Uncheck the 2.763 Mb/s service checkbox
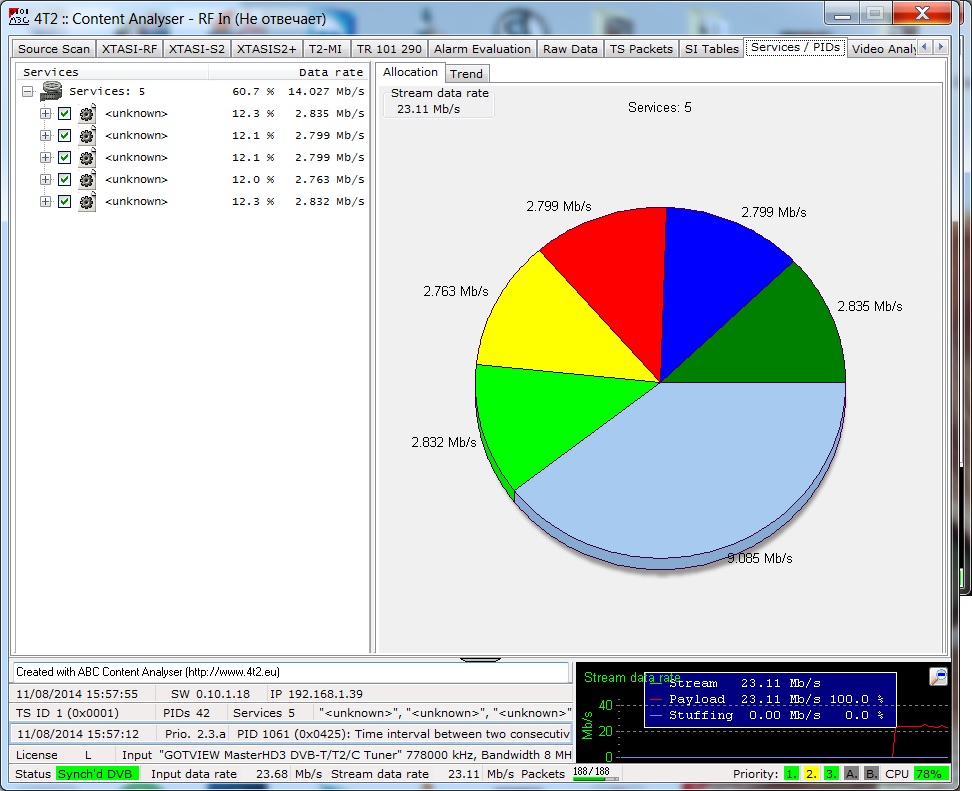This screenshot has height=791, width=972. click(64, 180)
